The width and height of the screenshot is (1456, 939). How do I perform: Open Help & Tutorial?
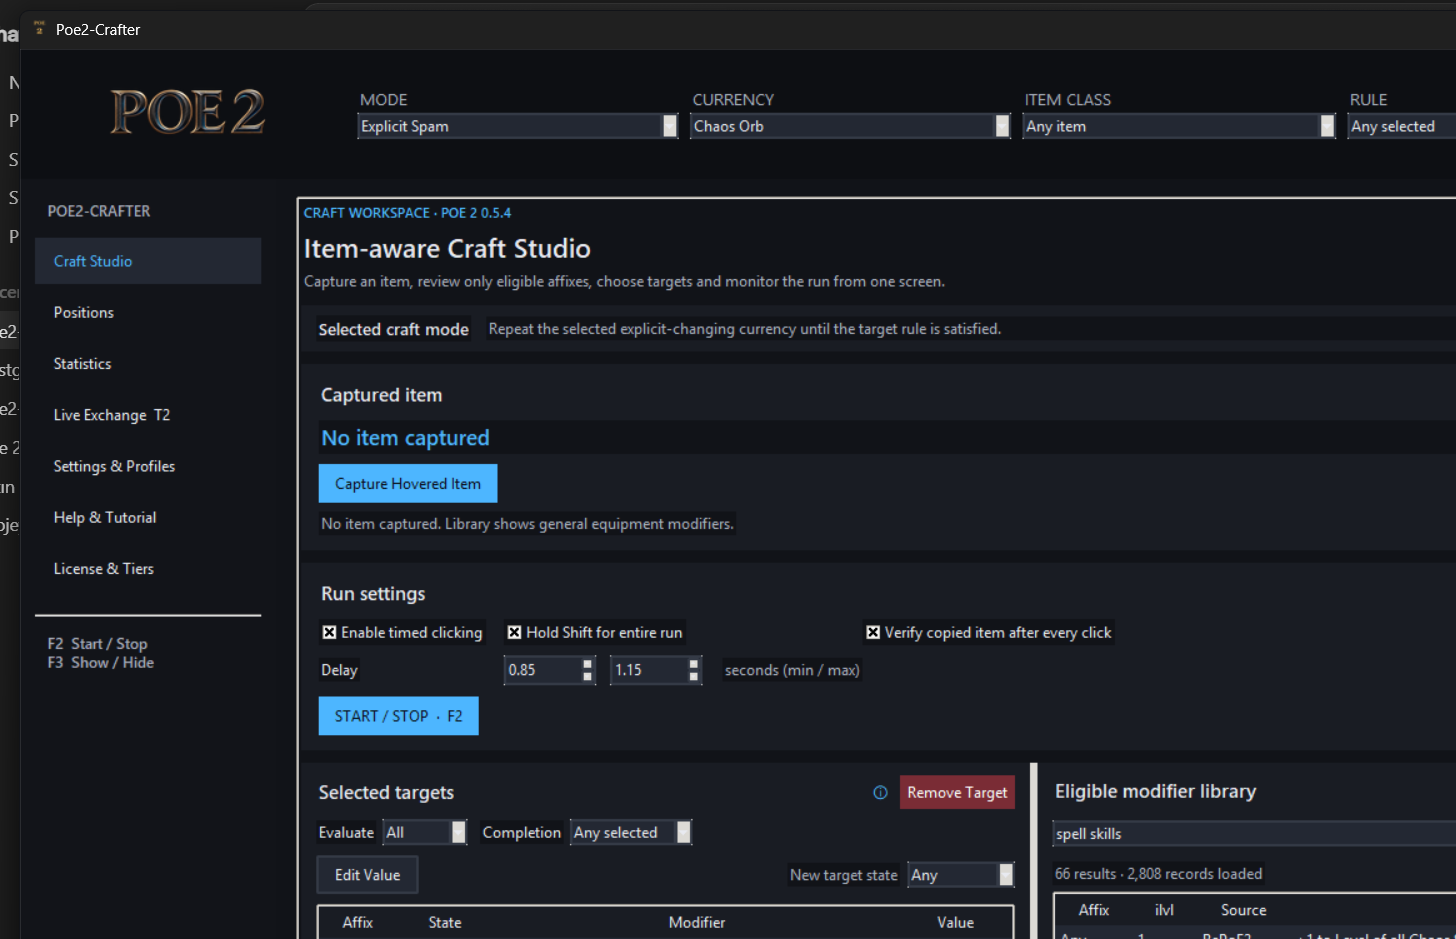click(148, 517)
